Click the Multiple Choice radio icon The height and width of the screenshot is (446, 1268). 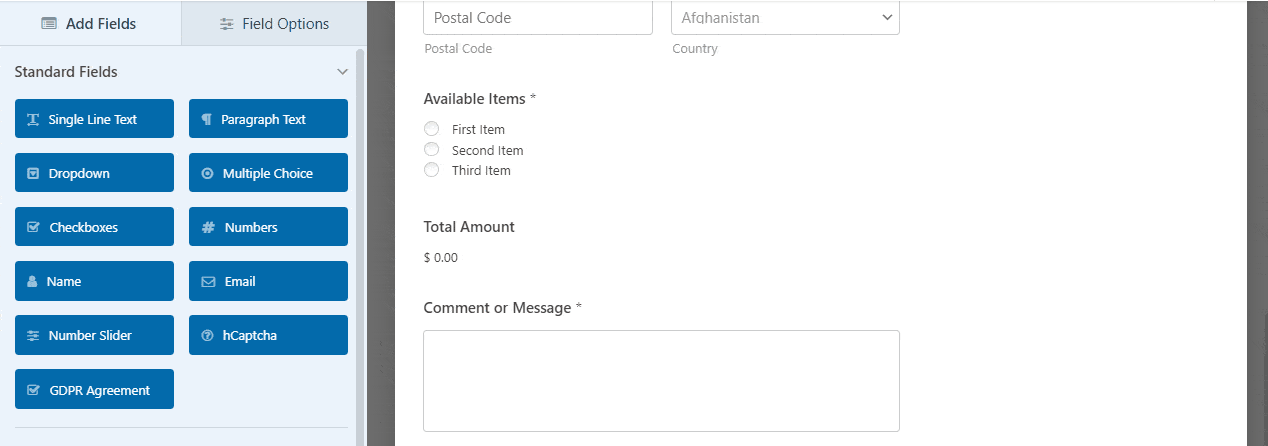[x=207, y=173]
